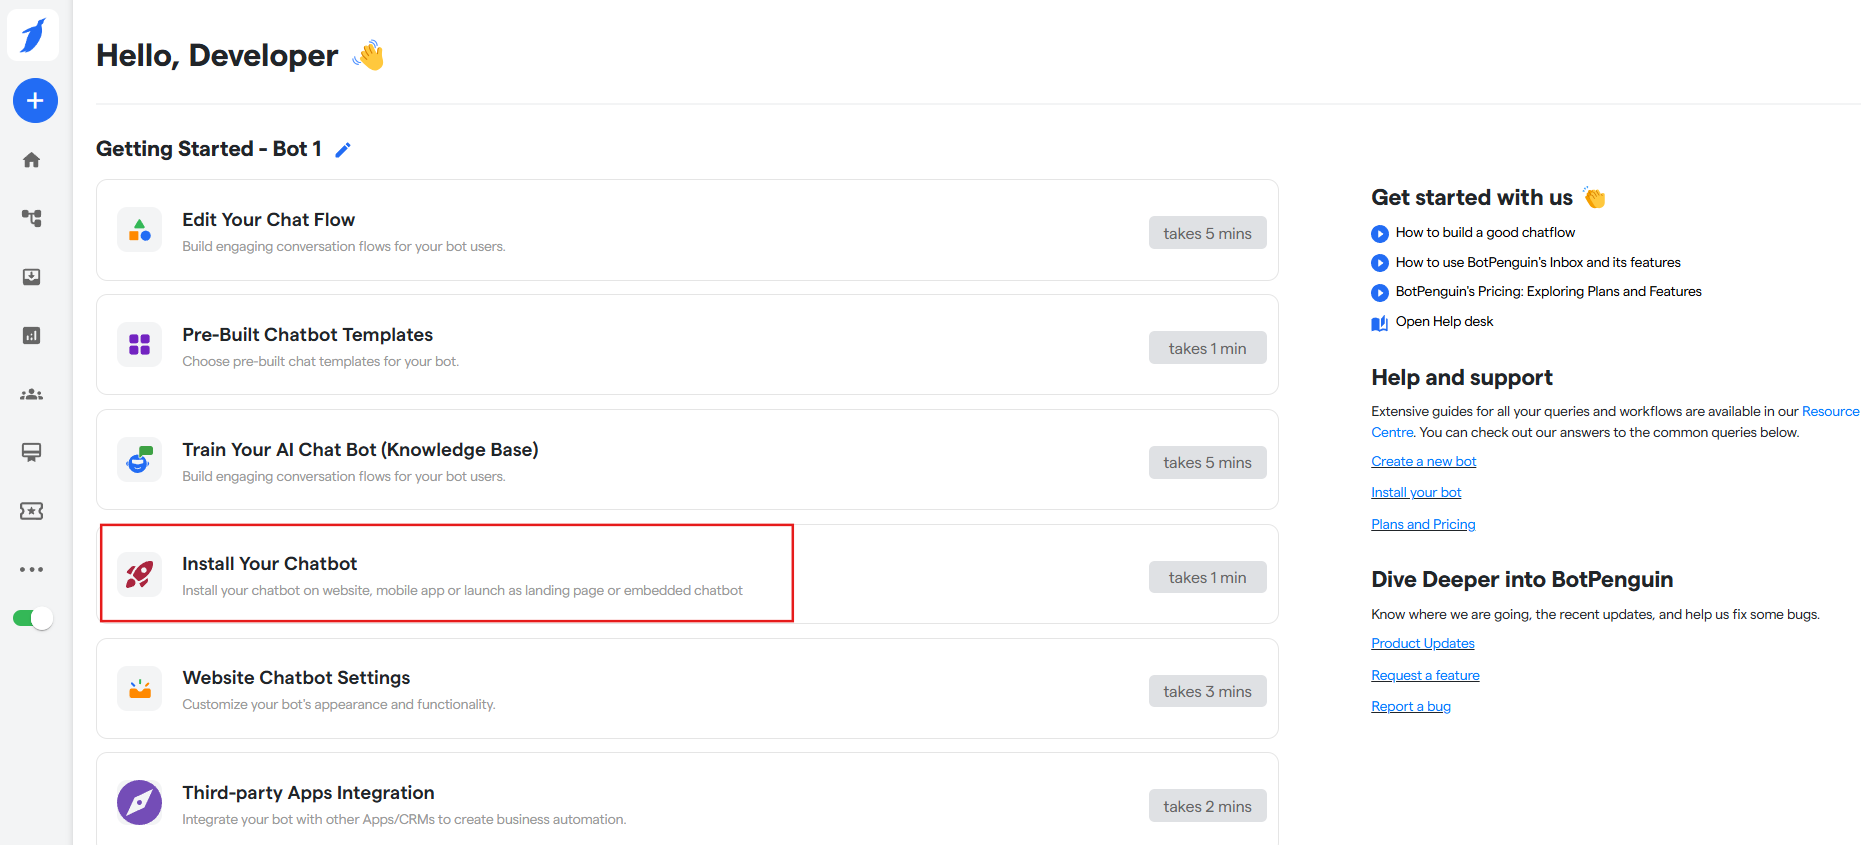Screen dimensions: 1861x845
Task: Click the 'Report a bug' link
Action: click(x=1410, y=706)
